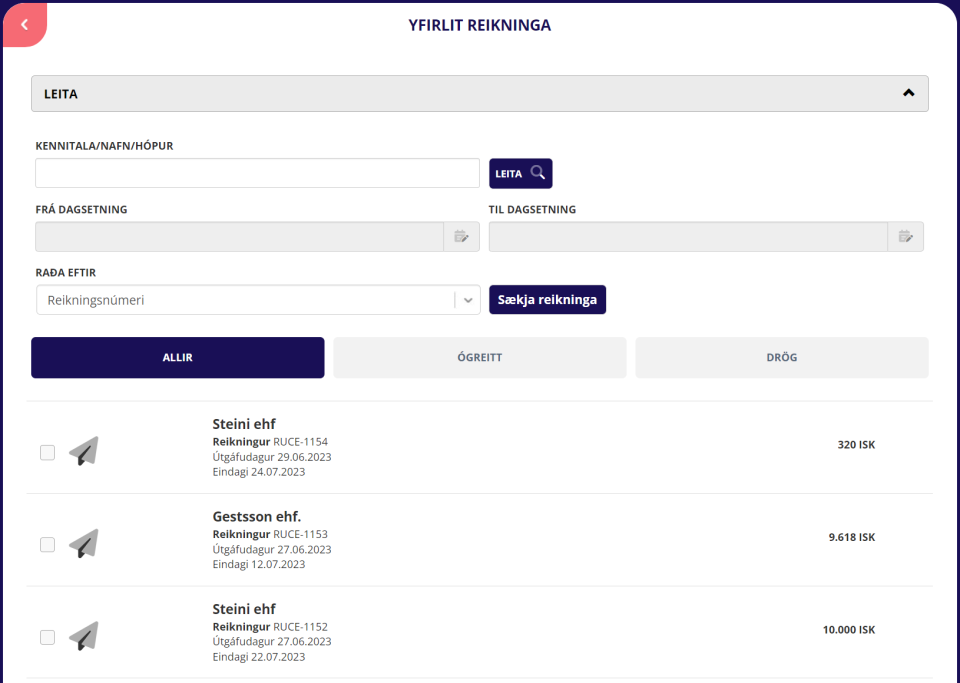This screenshot has height=683, width=960.
Task: Switch to the Ógreitt tab
Action: [x=479, y=357]
